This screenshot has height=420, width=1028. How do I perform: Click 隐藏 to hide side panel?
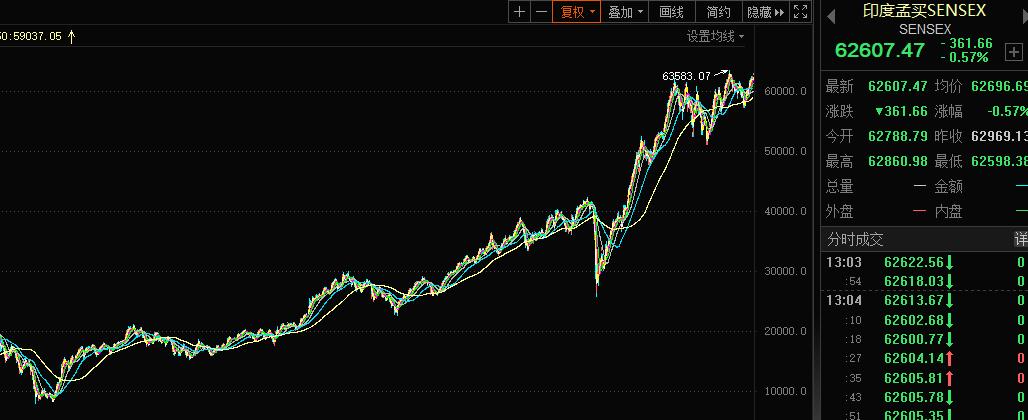[x=765, y=12]
